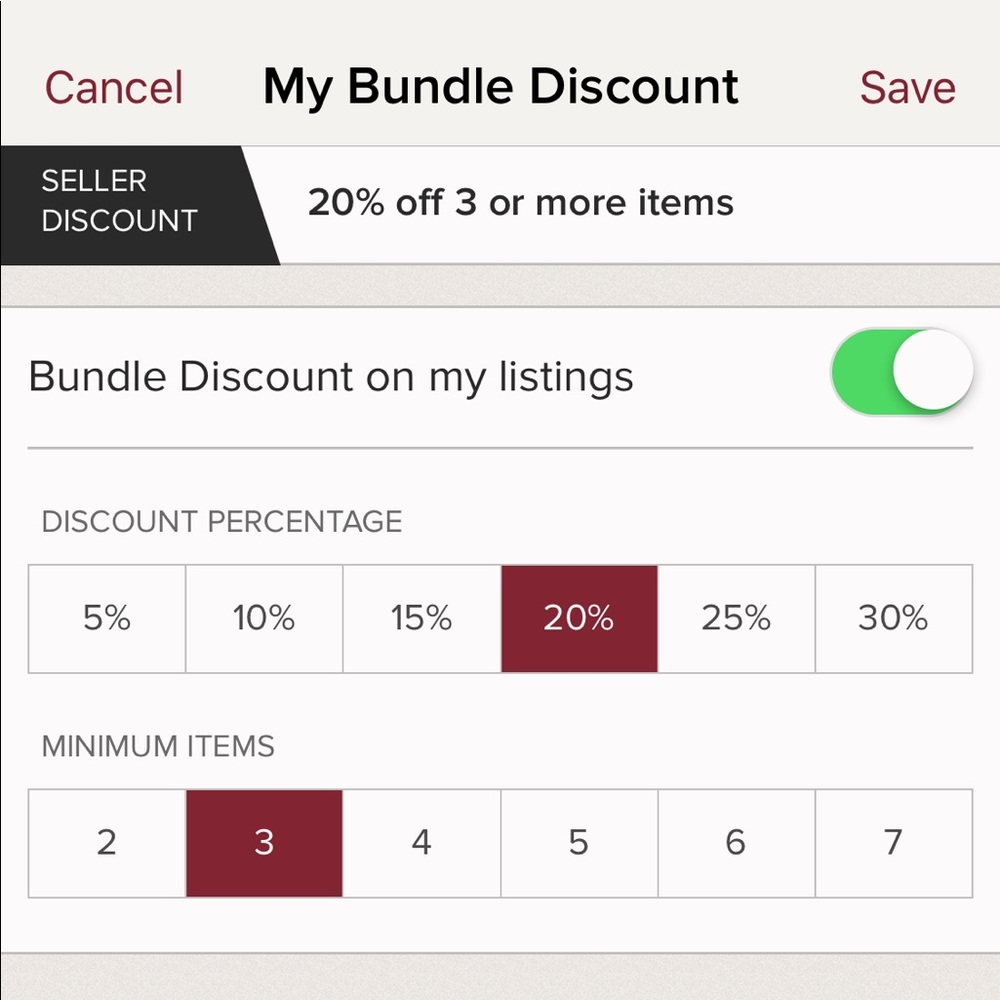Select 10% discount percentage
Image resolution: width=1000 pixels, height=1000 pixels.
(x=263, y=618)
